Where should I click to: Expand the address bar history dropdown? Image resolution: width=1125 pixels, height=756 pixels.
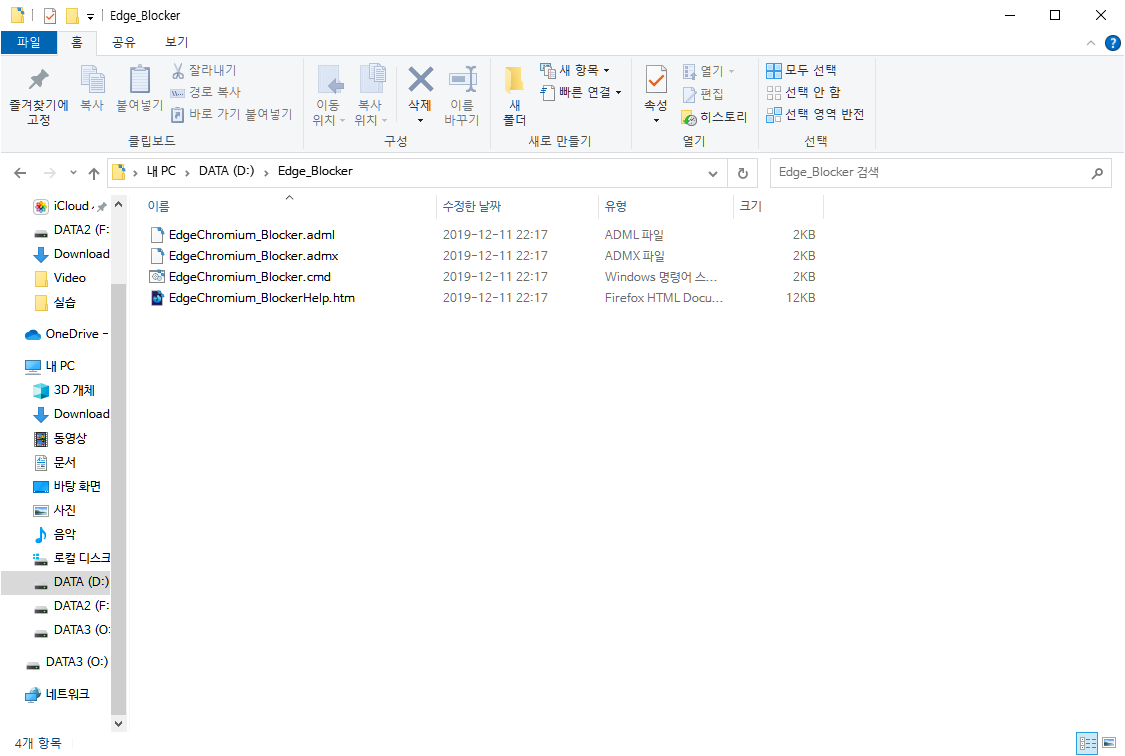(712, 174)
